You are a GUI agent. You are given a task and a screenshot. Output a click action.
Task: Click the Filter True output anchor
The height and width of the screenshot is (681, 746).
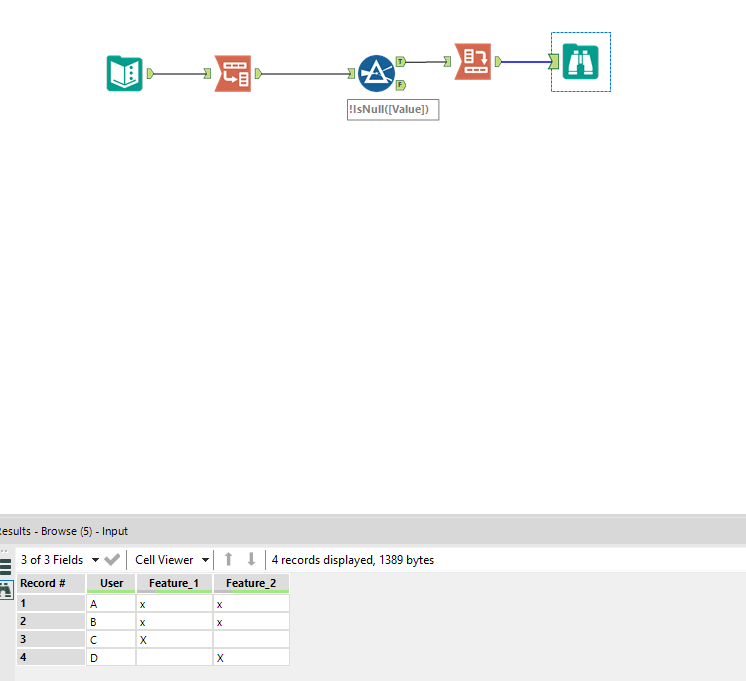[401, 61]
